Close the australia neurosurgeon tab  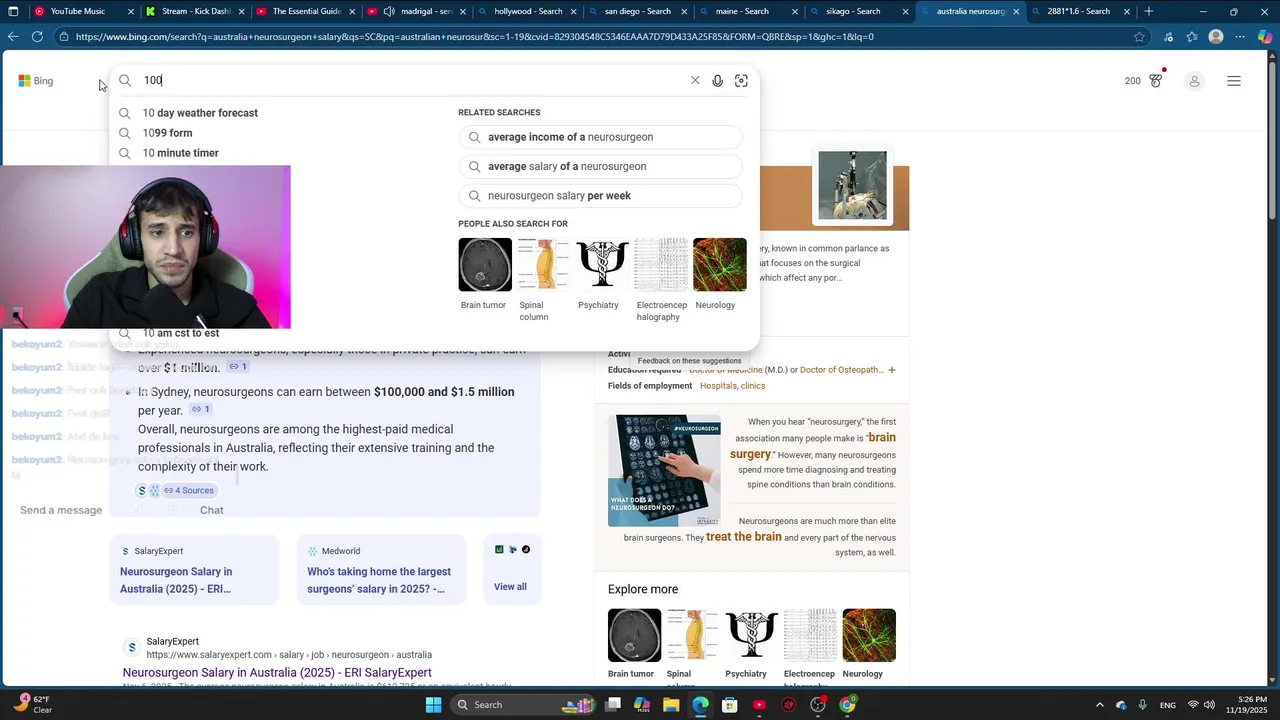click(x=1016, y=11)
